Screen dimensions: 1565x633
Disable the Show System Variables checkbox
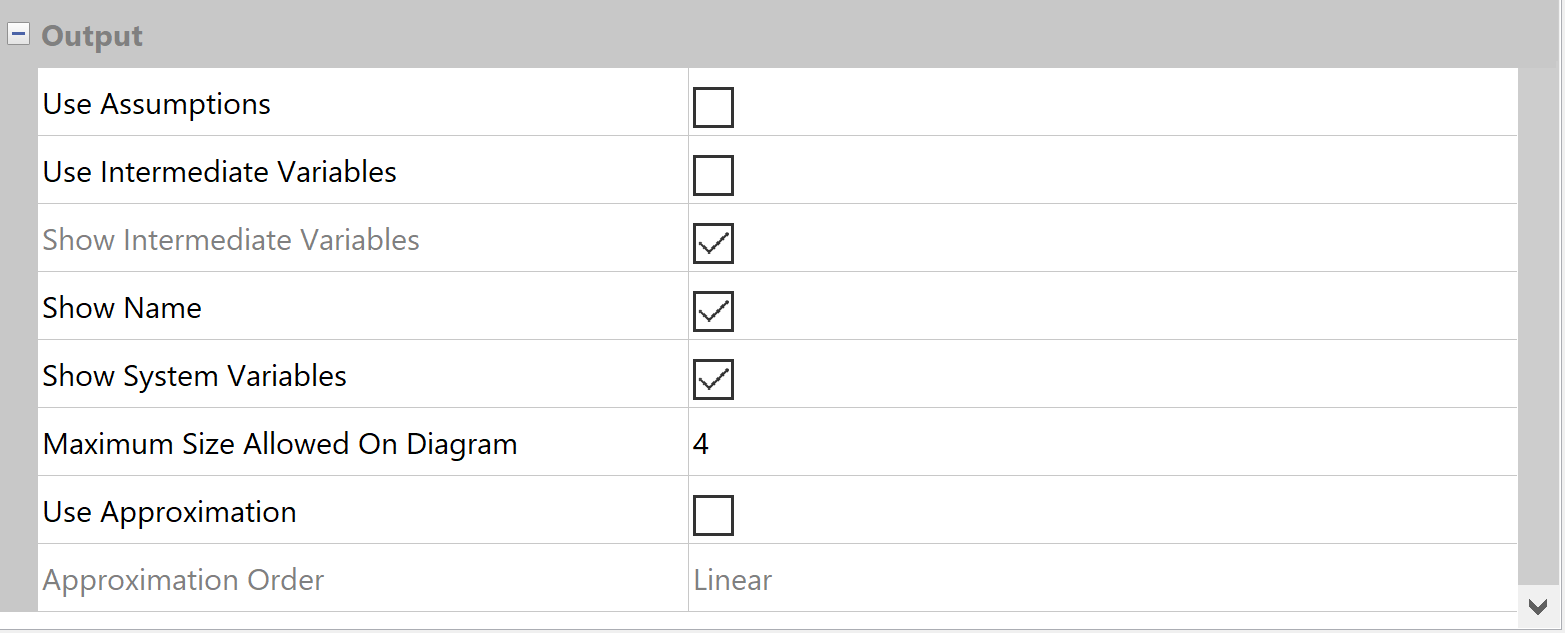[713, 379]
